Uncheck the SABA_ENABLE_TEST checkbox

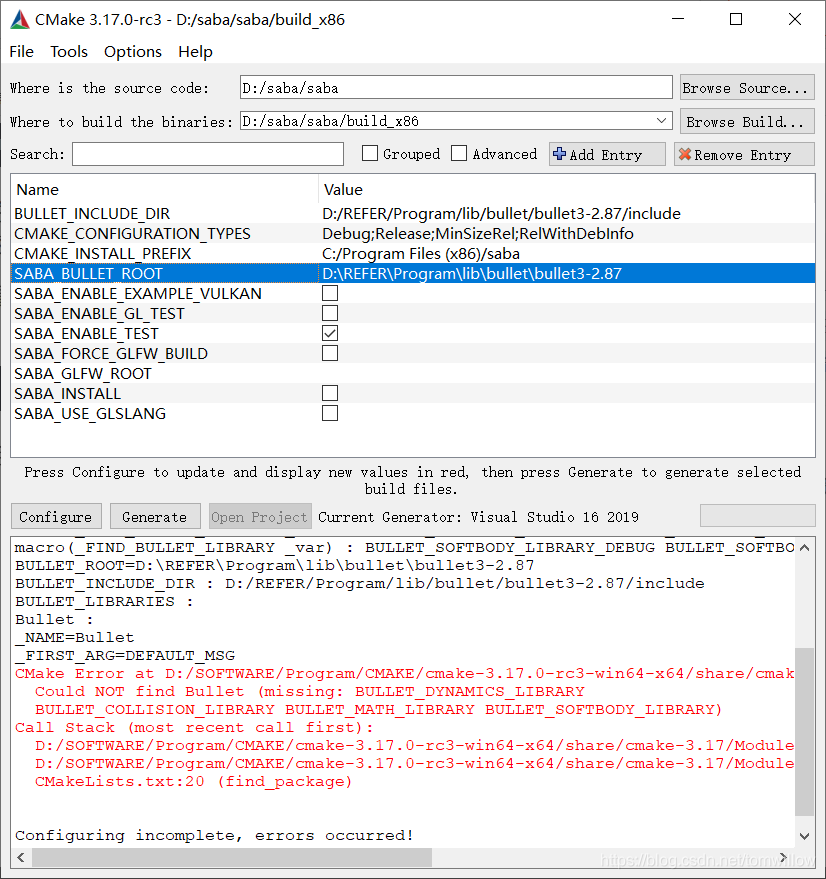330,334
